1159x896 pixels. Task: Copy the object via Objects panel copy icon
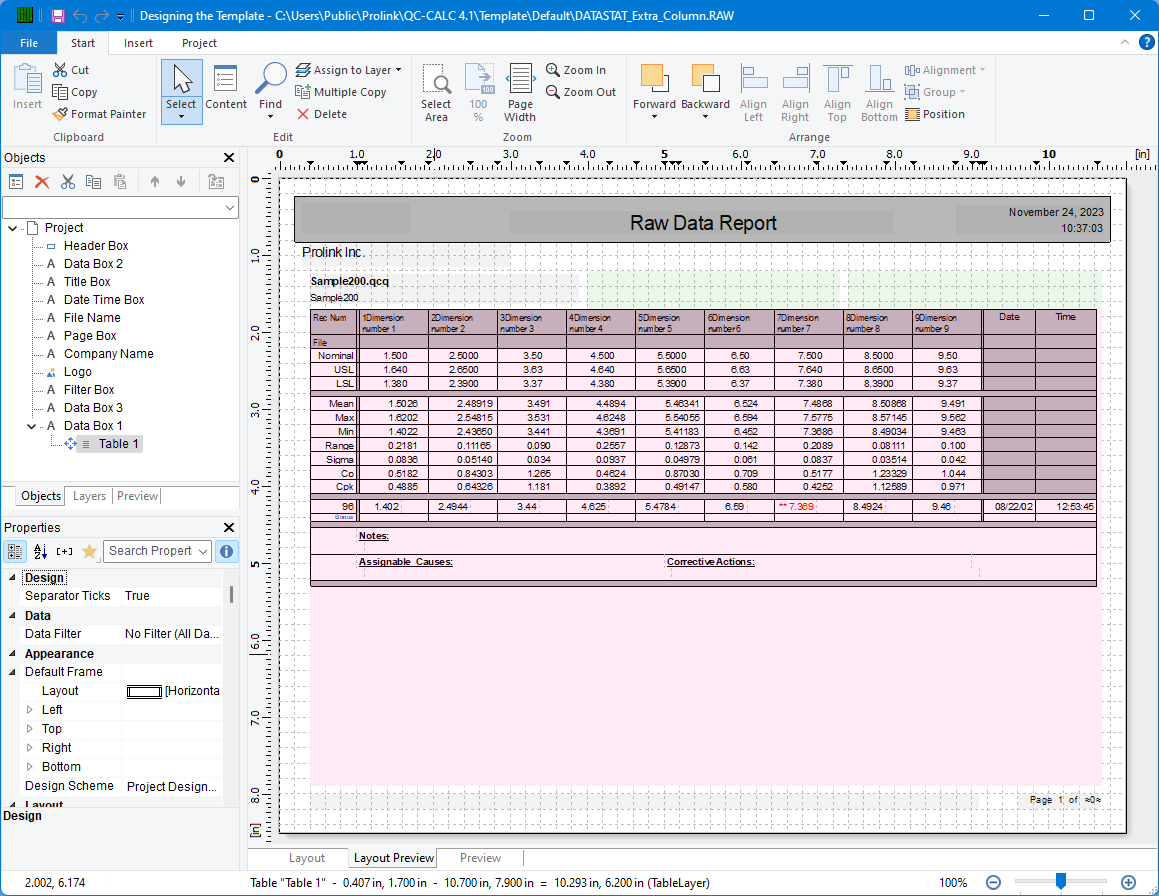pos(92,181)
